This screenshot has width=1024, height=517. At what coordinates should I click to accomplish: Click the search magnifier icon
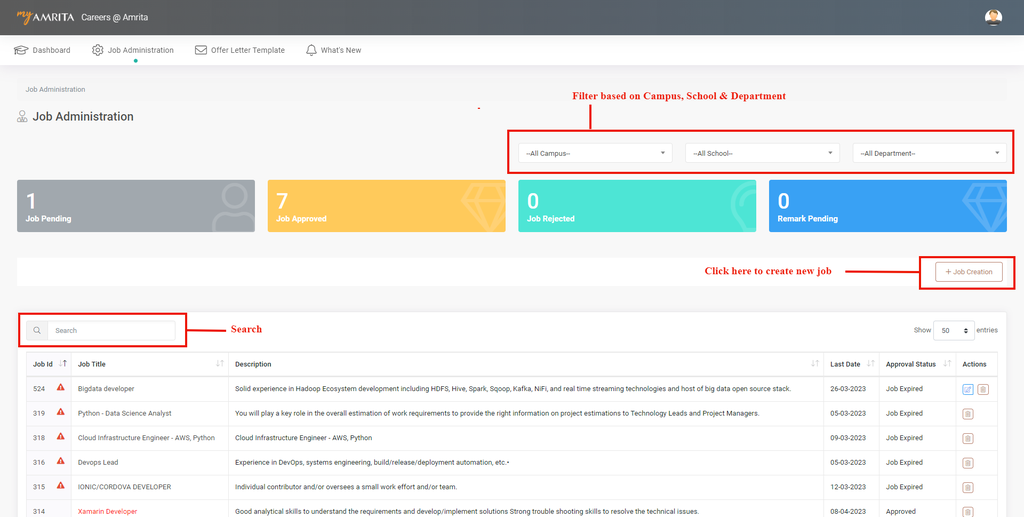(36, 330)
